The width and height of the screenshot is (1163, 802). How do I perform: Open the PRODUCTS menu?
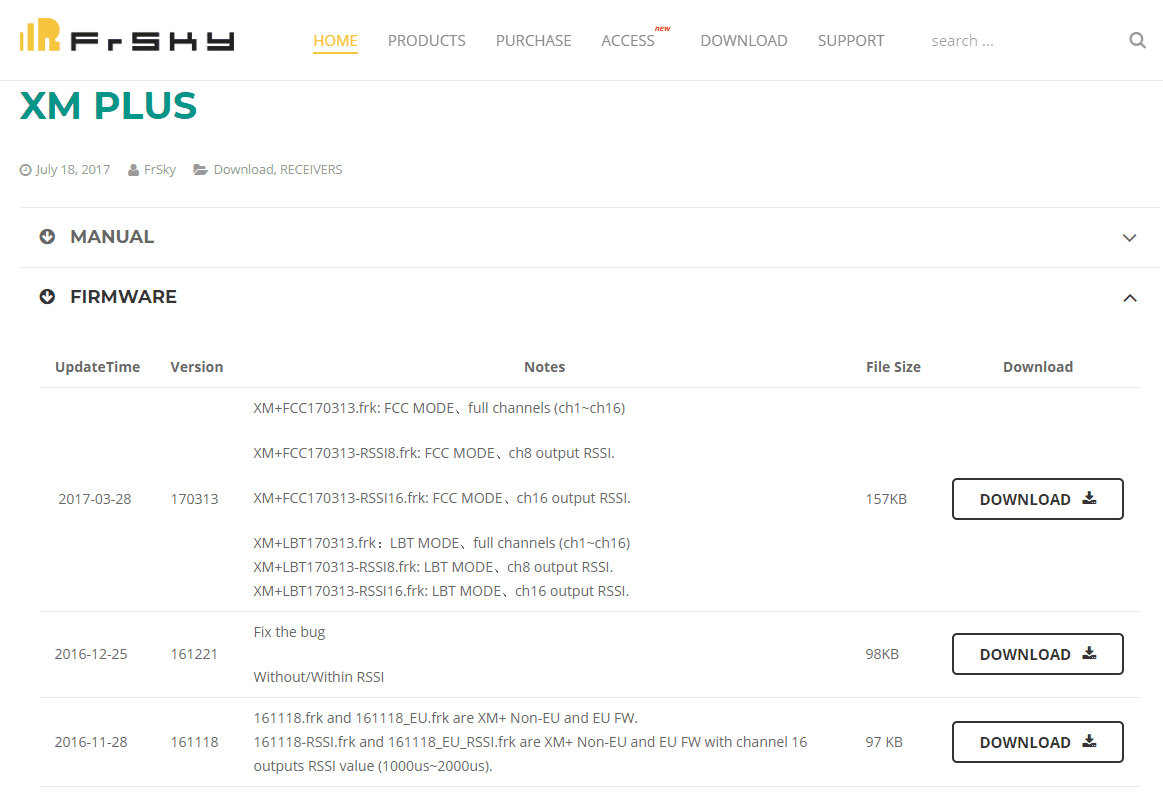point(426,41)
